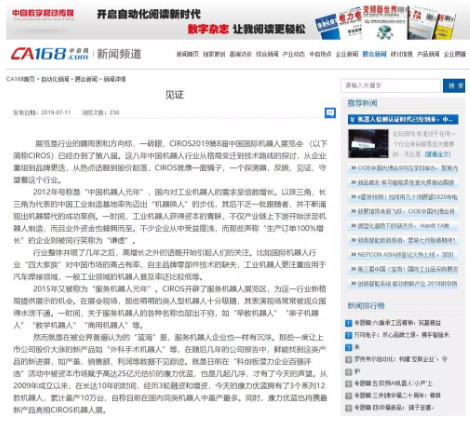Click the blue comment icon beside article date

coord(330,113)
